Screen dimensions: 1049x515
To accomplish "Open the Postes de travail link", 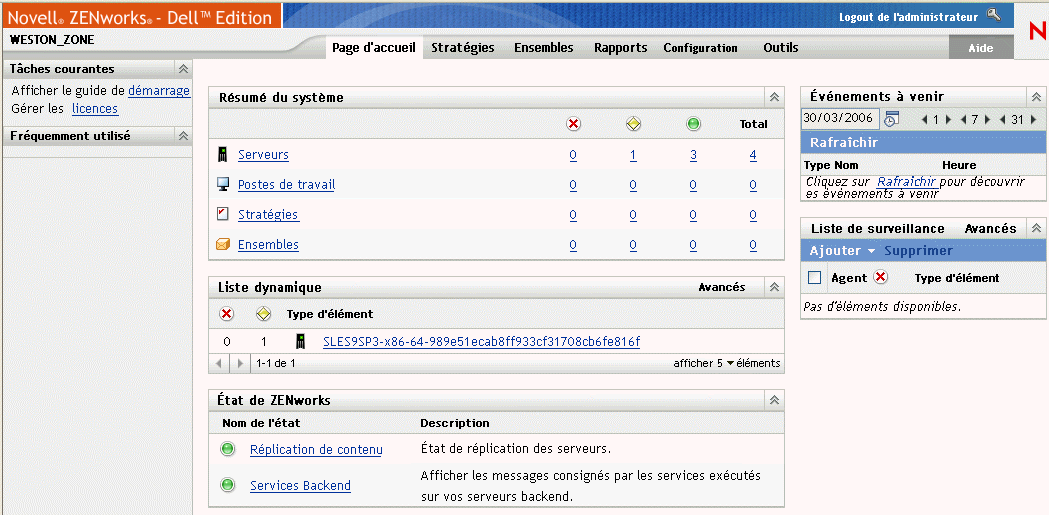I will [286, 185].
